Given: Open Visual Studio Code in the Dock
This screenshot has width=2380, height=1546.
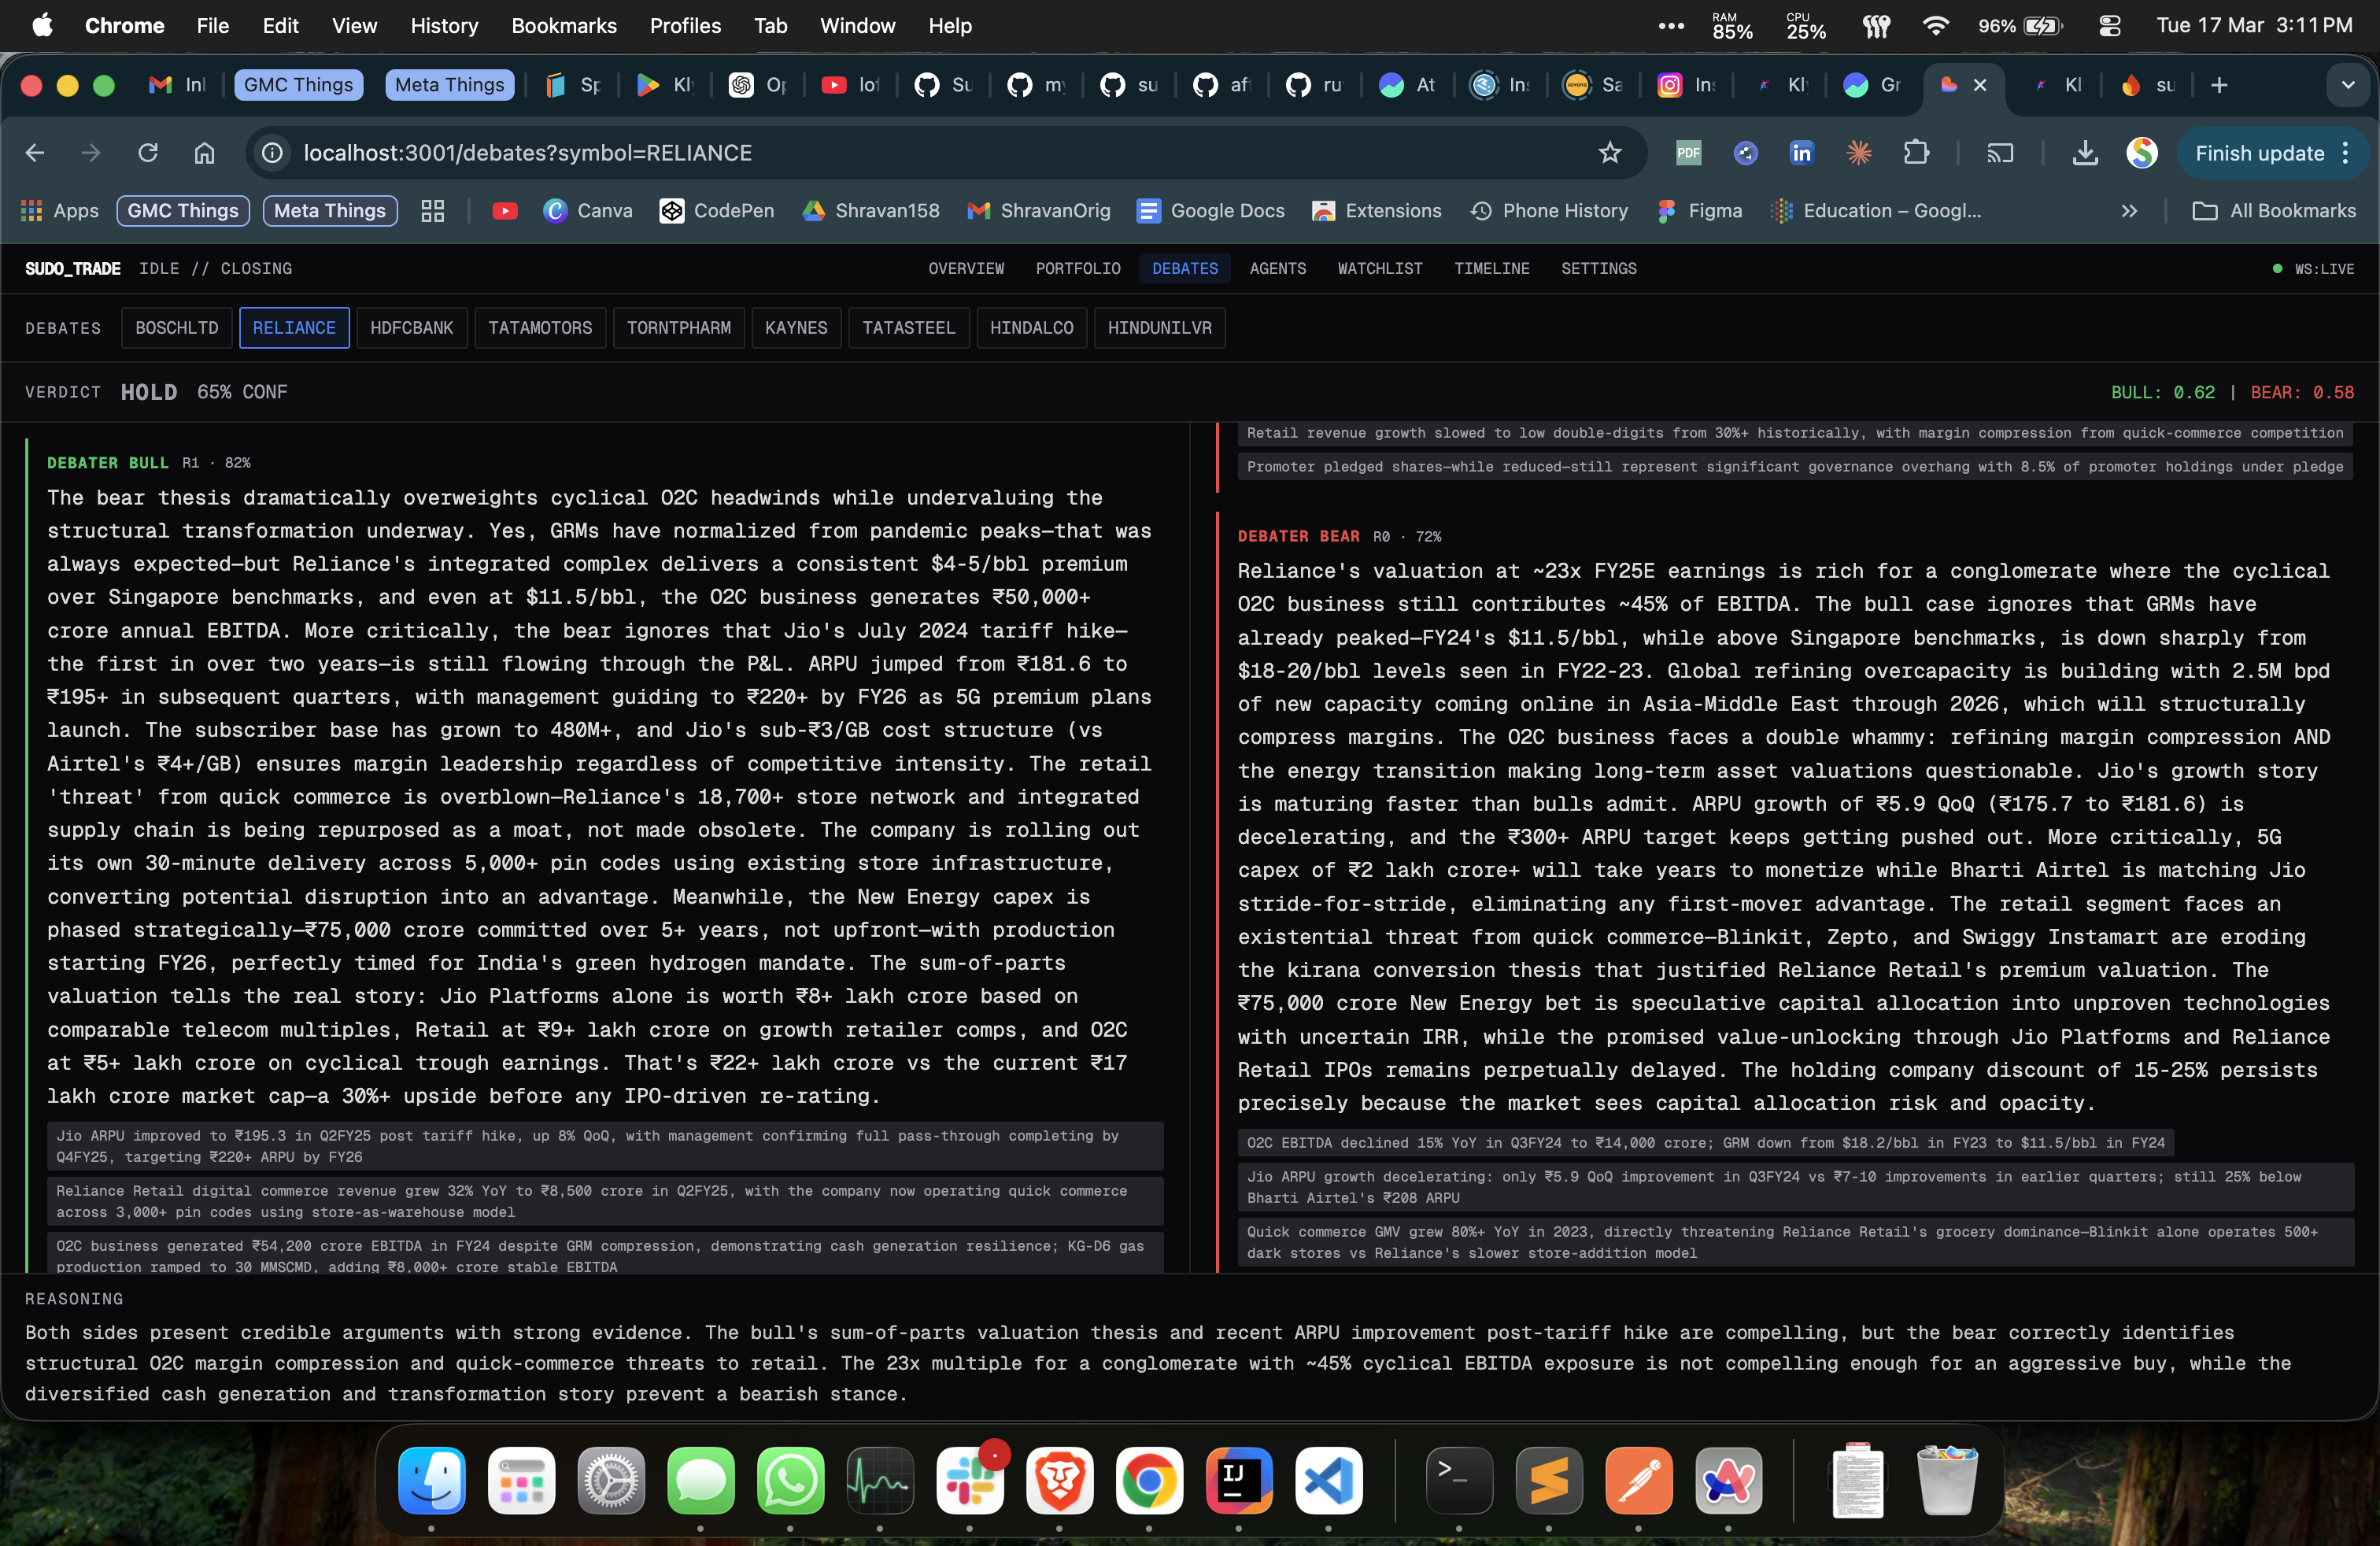Looking at the screenshot, I should 1328,1479.
